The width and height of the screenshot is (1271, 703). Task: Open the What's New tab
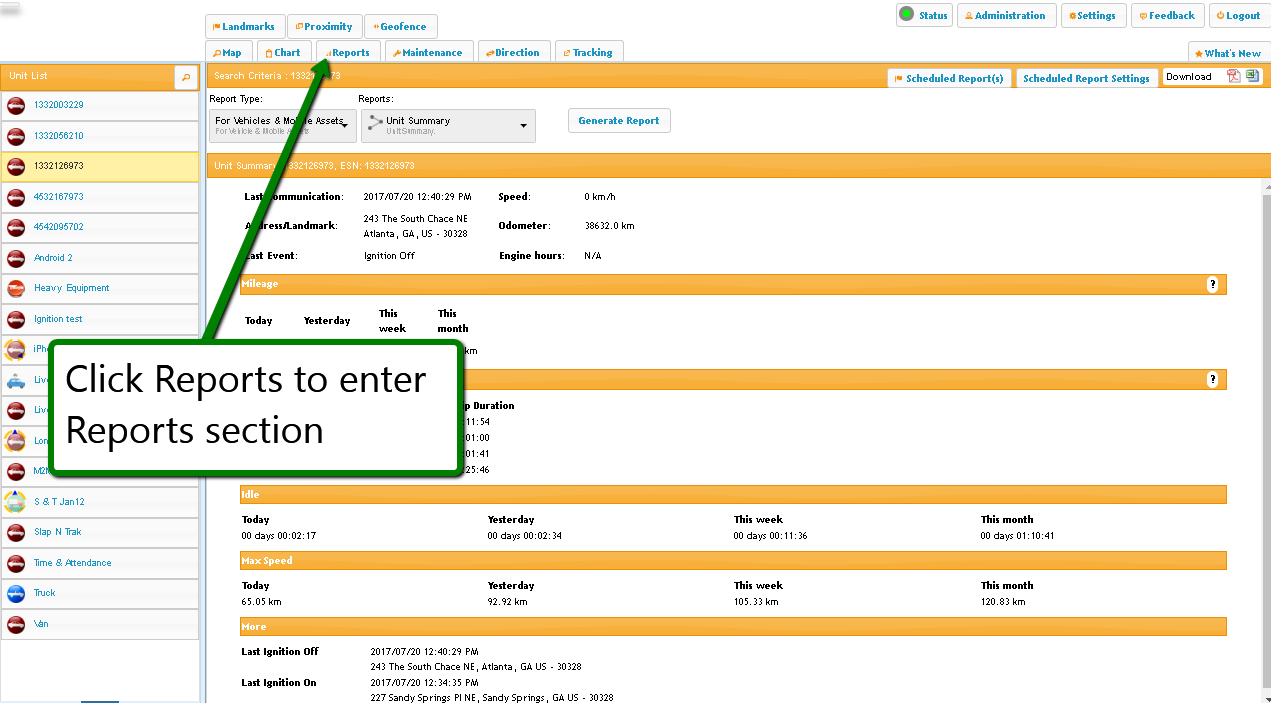tap(1228, 53)
